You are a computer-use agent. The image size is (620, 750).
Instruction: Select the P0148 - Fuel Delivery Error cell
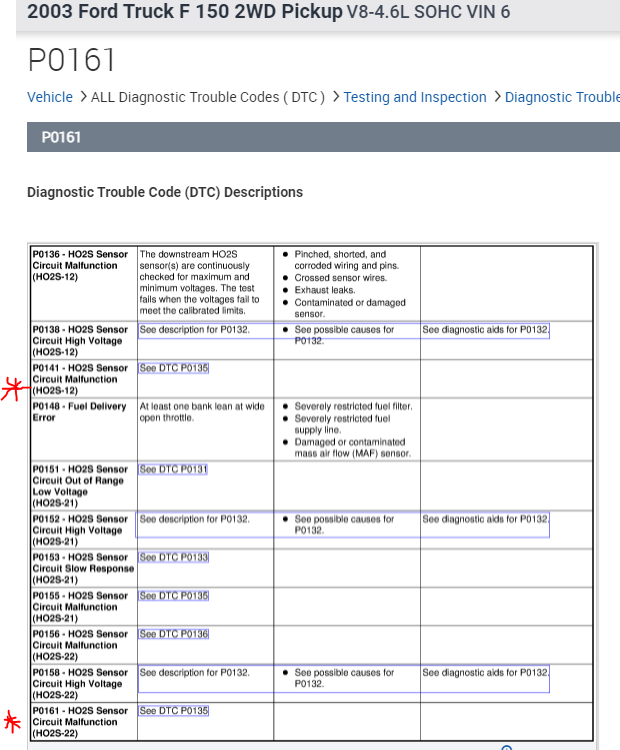pos(84,430)
